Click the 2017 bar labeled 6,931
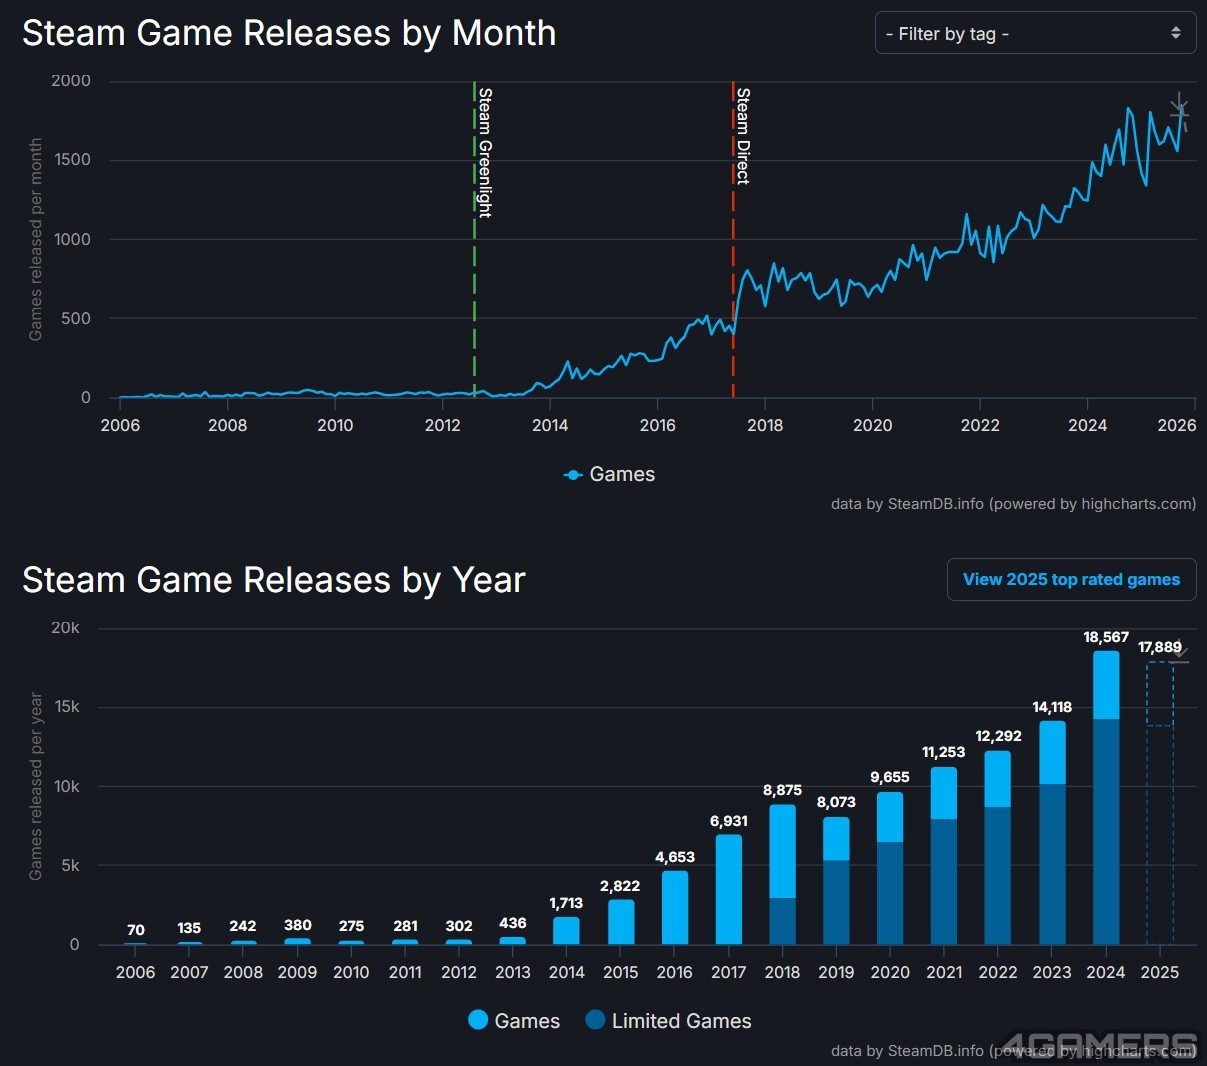This screenshot has height=1066, width=1207. tap(729, 890)
